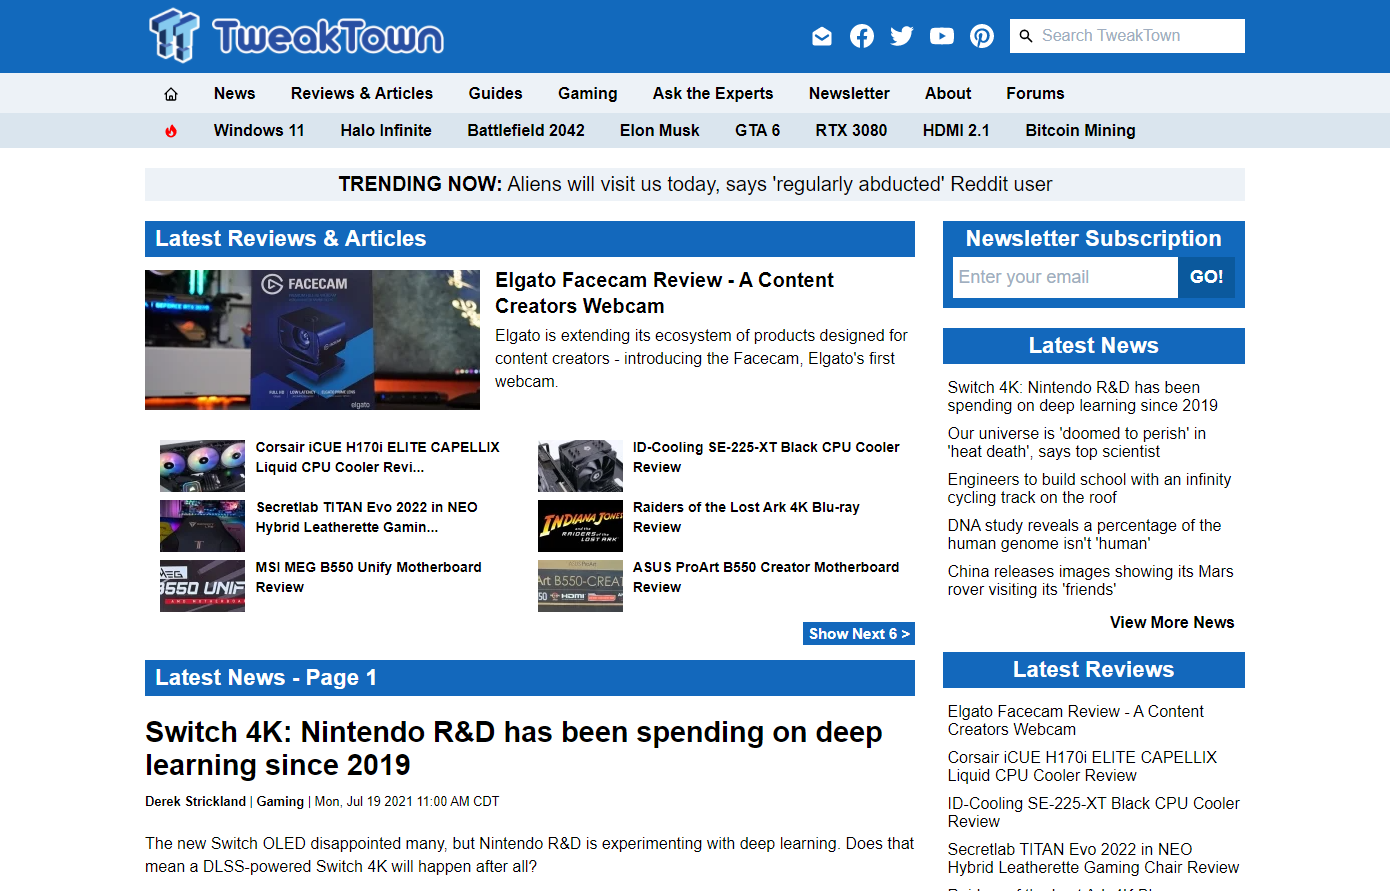Open the RTX 3080 topic

click(851, 130)
